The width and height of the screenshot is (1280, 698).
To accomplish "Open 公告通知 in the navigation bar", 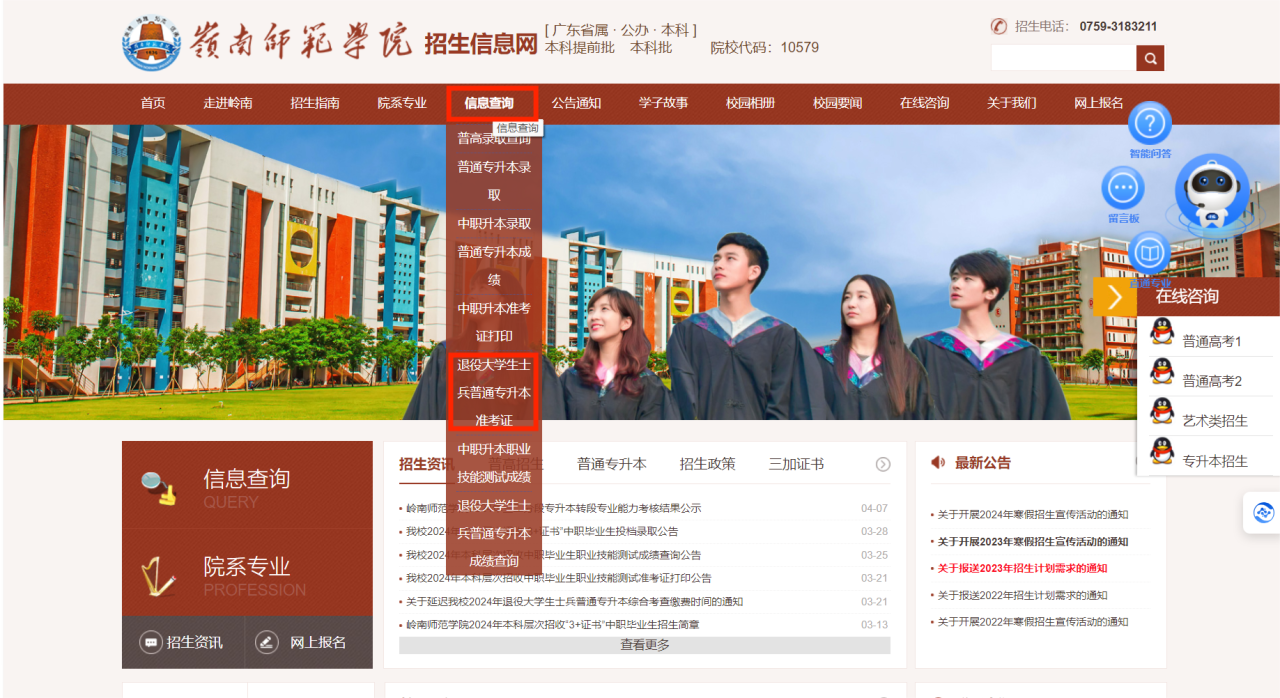I will click(x=576, y=103).
